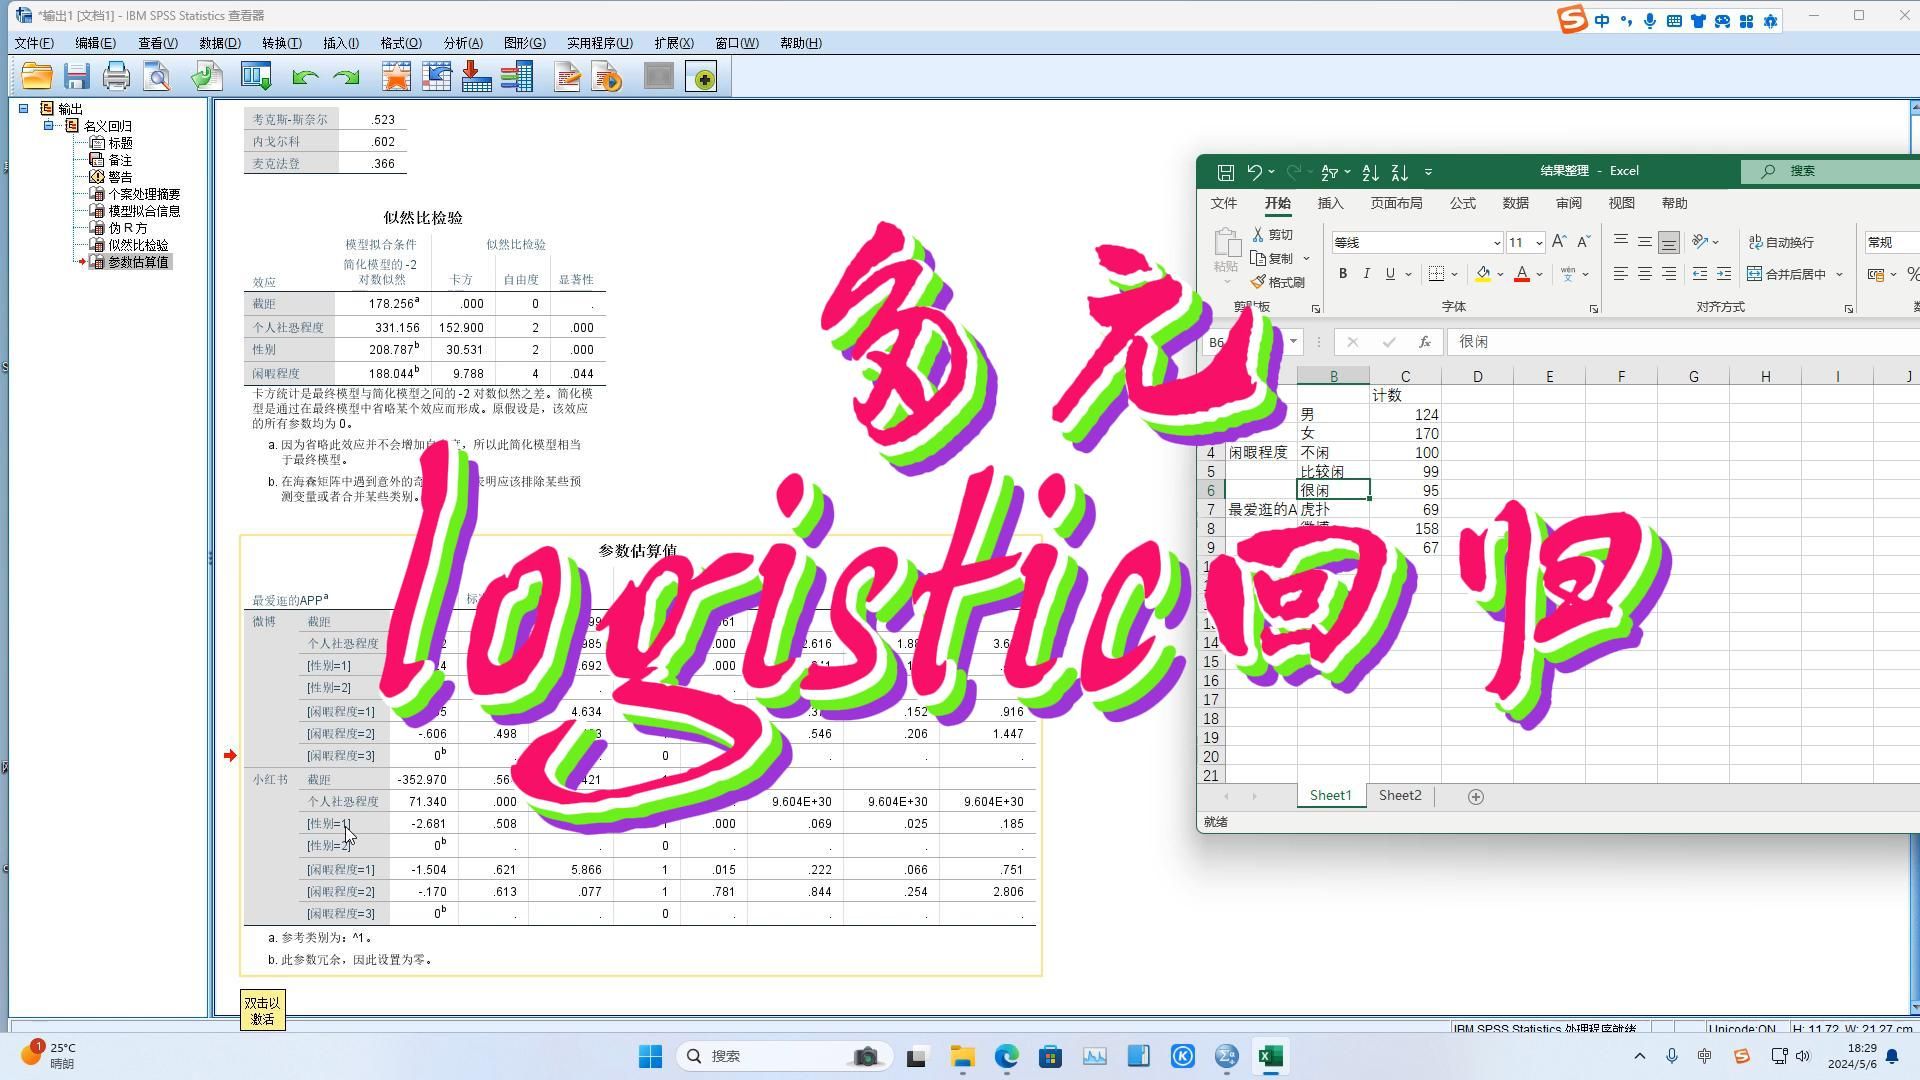Click the Create/Edit autoscript icon
This screenshot has height=1080, width=1920.
point(567,77)
